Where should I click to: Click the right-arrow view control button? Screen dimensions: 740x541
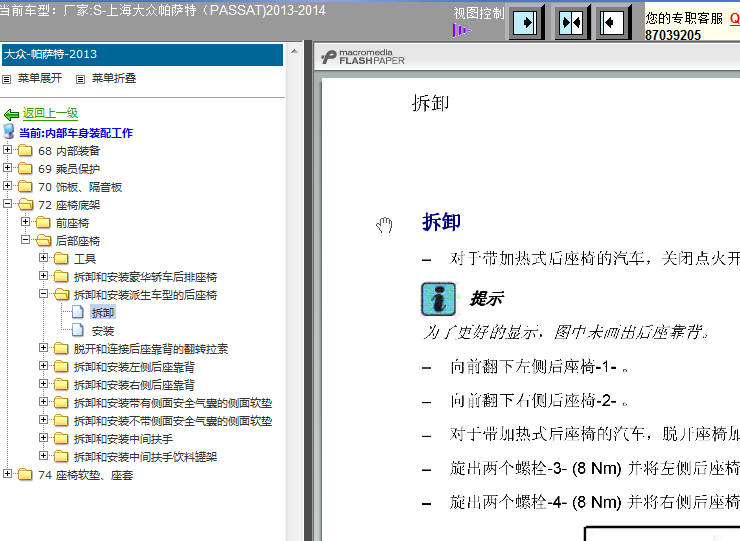tap(525, 22)
